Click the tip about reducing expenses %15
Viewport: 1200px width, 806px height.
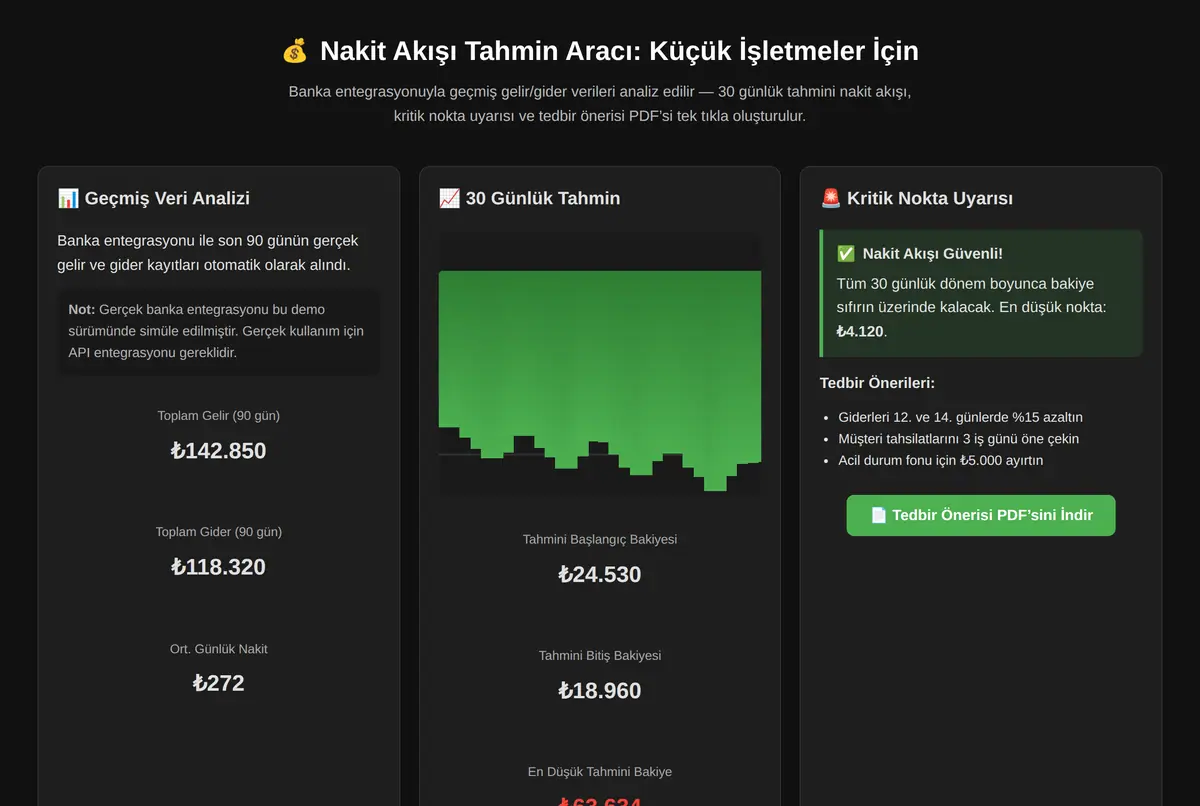point(960,417)
